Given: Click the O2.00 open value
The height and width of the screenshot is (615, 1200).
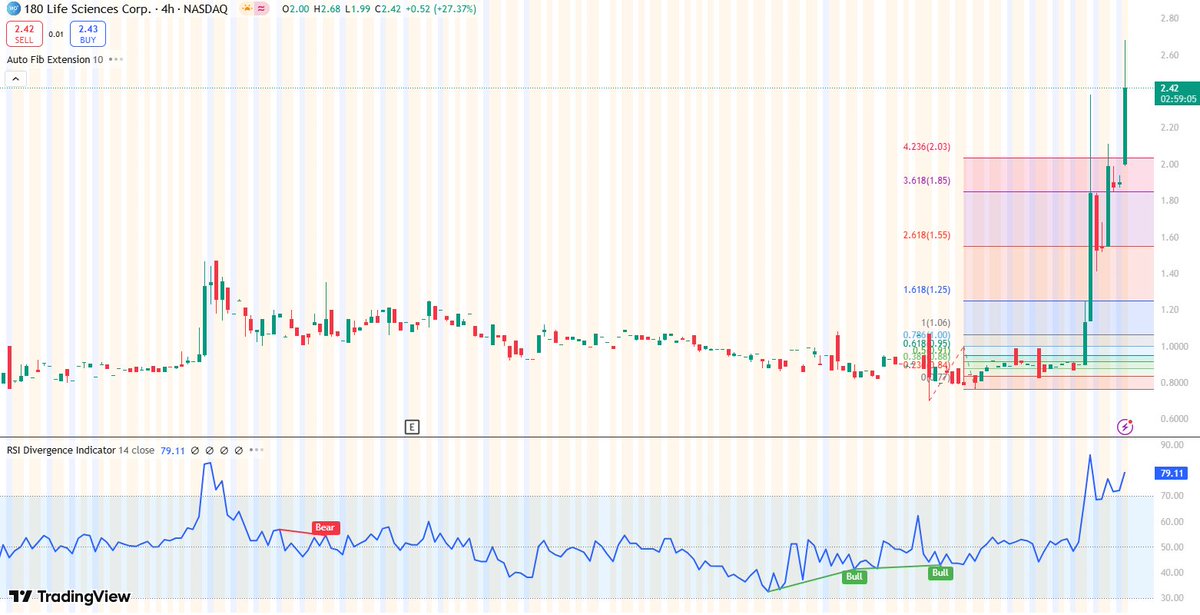Looking at the screenshot, I should coord(295,9).
